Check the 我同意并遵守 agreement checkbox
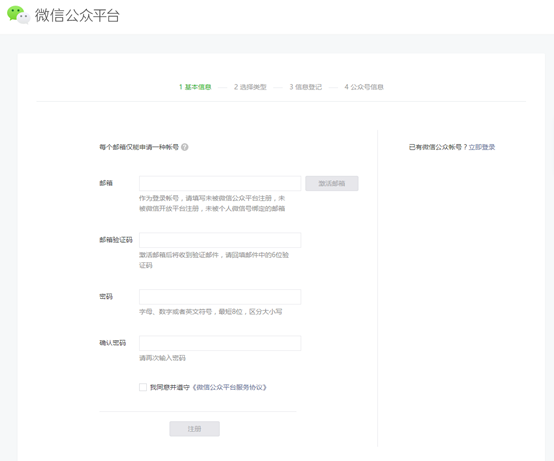 [143, 387]
